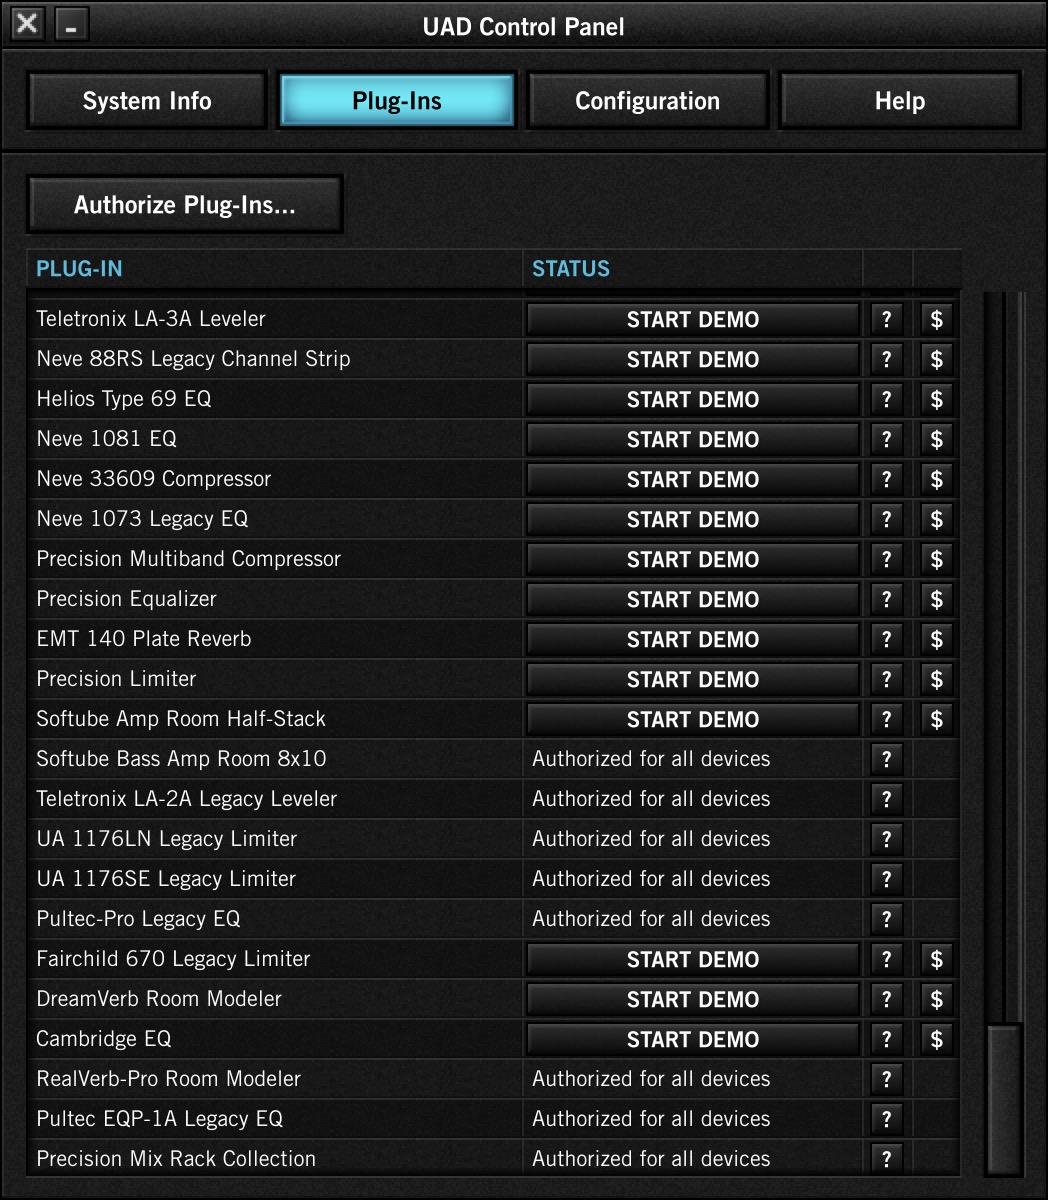Click the plug-in list scrollbar handle
Image resolution: width=1048 pixels, height=1200 pixels.
(x=1004, y=1098)
